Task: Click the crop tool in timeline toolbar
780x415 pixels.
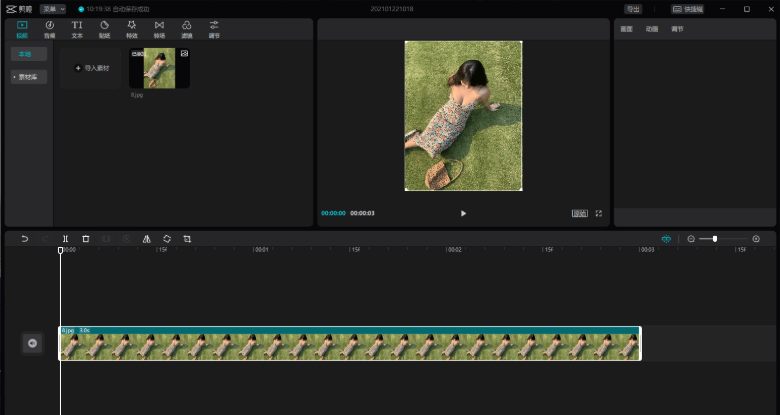Action: (x=187, y=239)
